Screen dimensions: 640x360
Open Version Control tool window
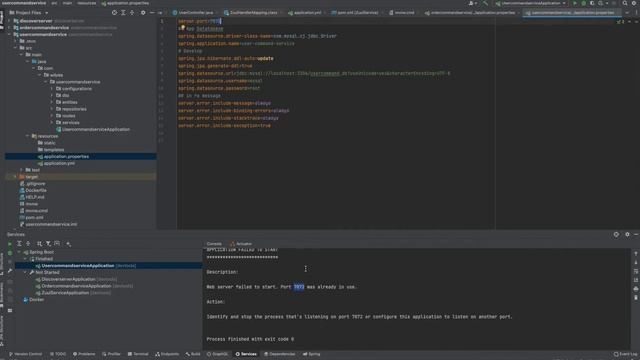[25, 354]
